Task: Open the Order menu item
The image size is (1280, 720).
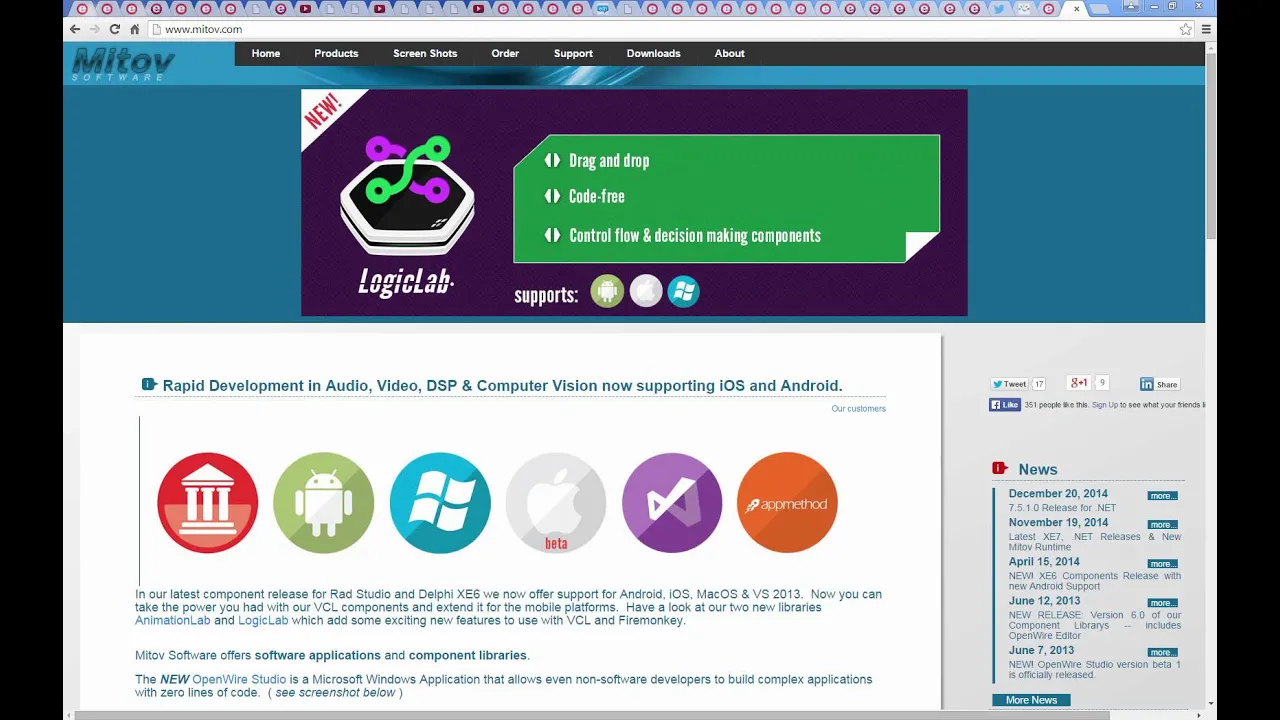Action: (x=505, y=54)
